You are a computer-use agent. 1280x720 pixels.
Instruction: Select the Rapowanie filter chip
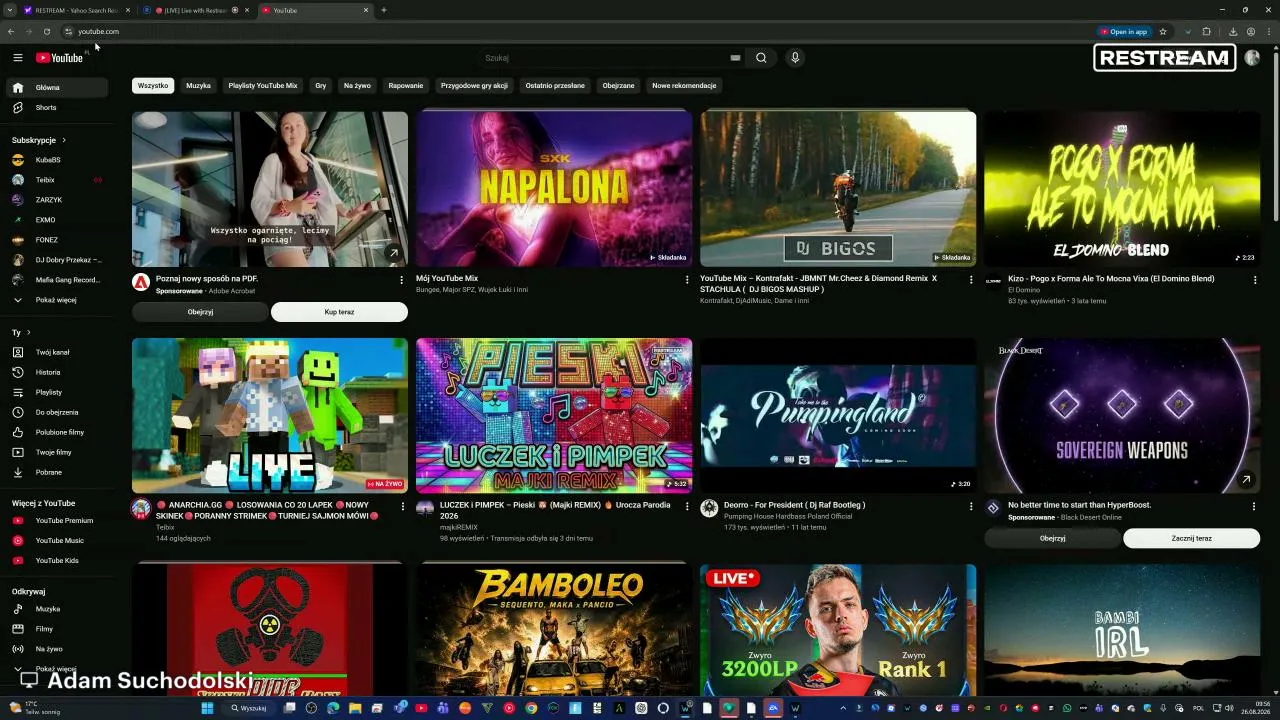point(406,85)
